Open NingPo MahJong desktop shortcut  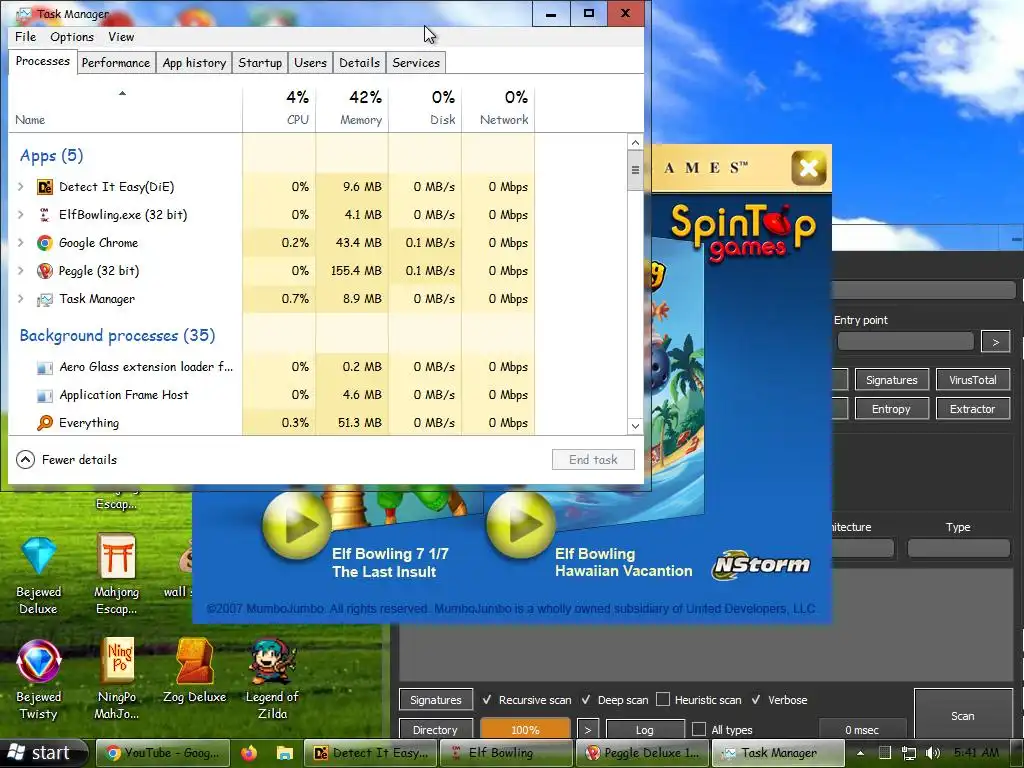116,680
